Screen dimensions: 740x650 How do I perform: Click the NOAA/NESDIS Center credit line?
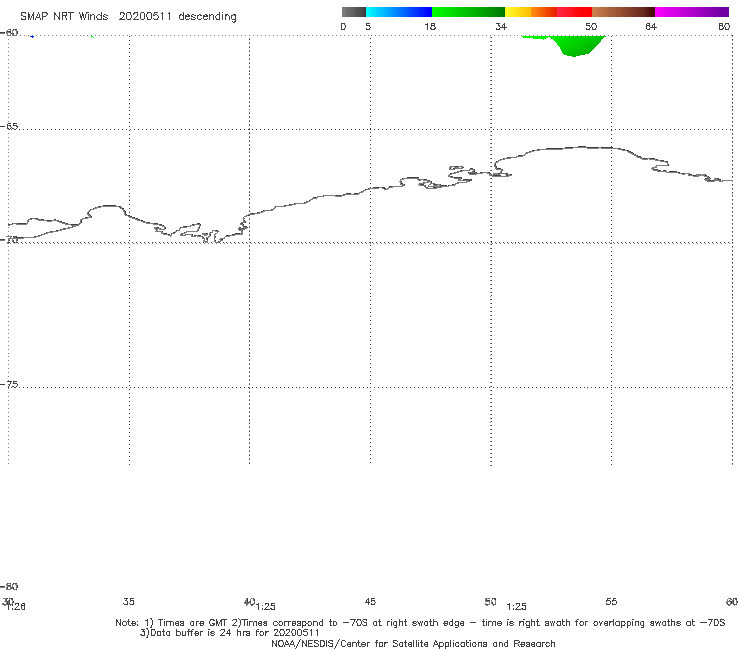coord(413,643)
